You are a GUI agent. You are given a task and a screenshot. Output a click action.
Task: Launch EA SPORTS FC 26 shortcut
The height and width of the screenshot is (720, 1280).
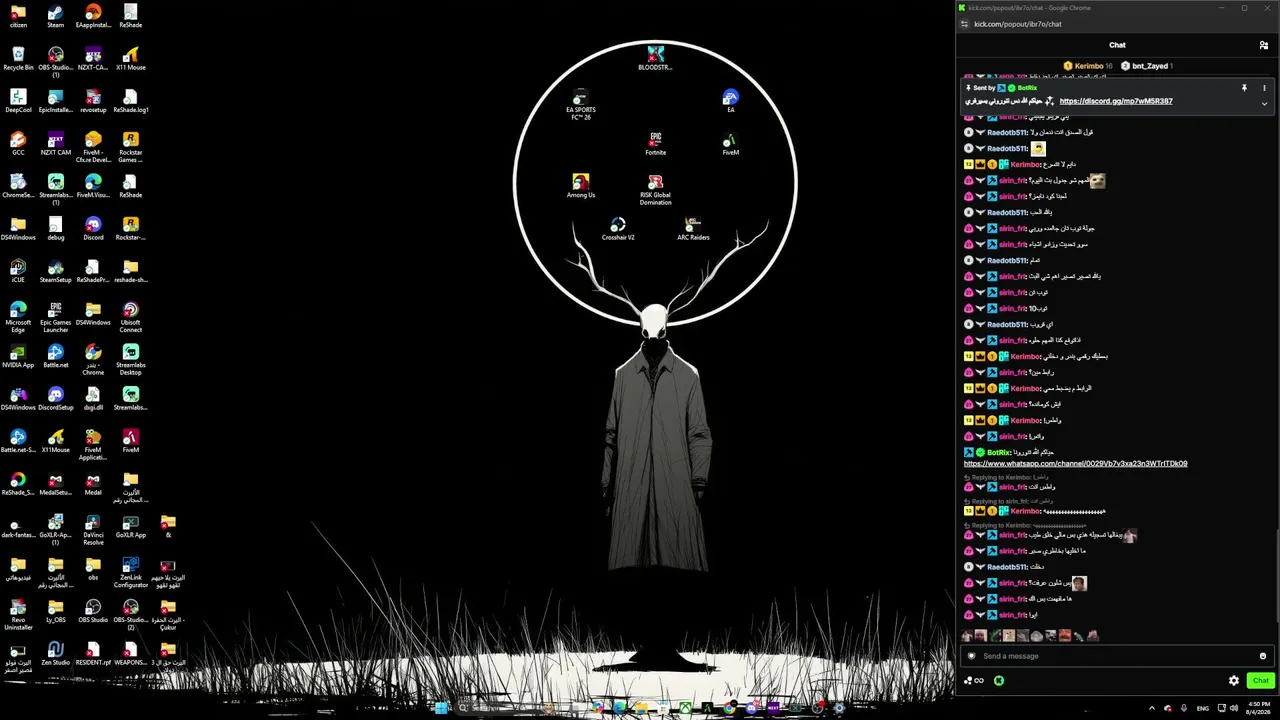click(580, 105)
